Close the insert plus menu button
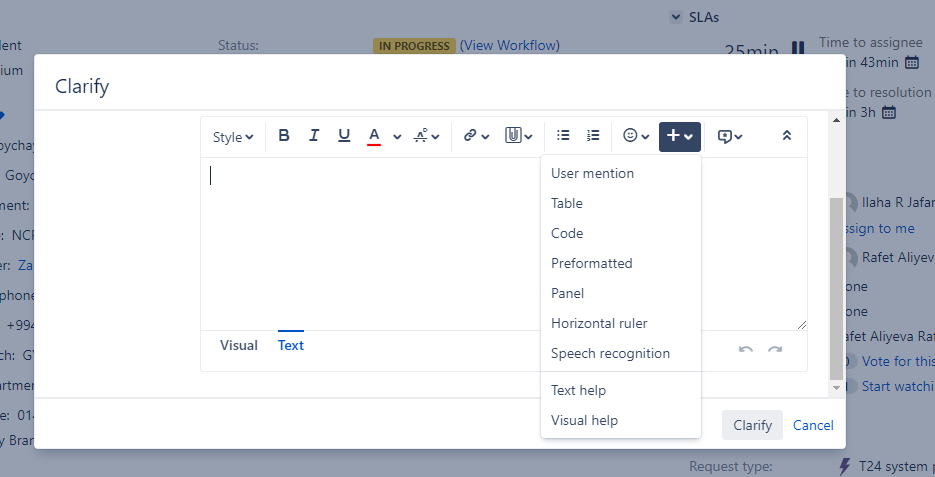935x477 pixels. (680, 137)
